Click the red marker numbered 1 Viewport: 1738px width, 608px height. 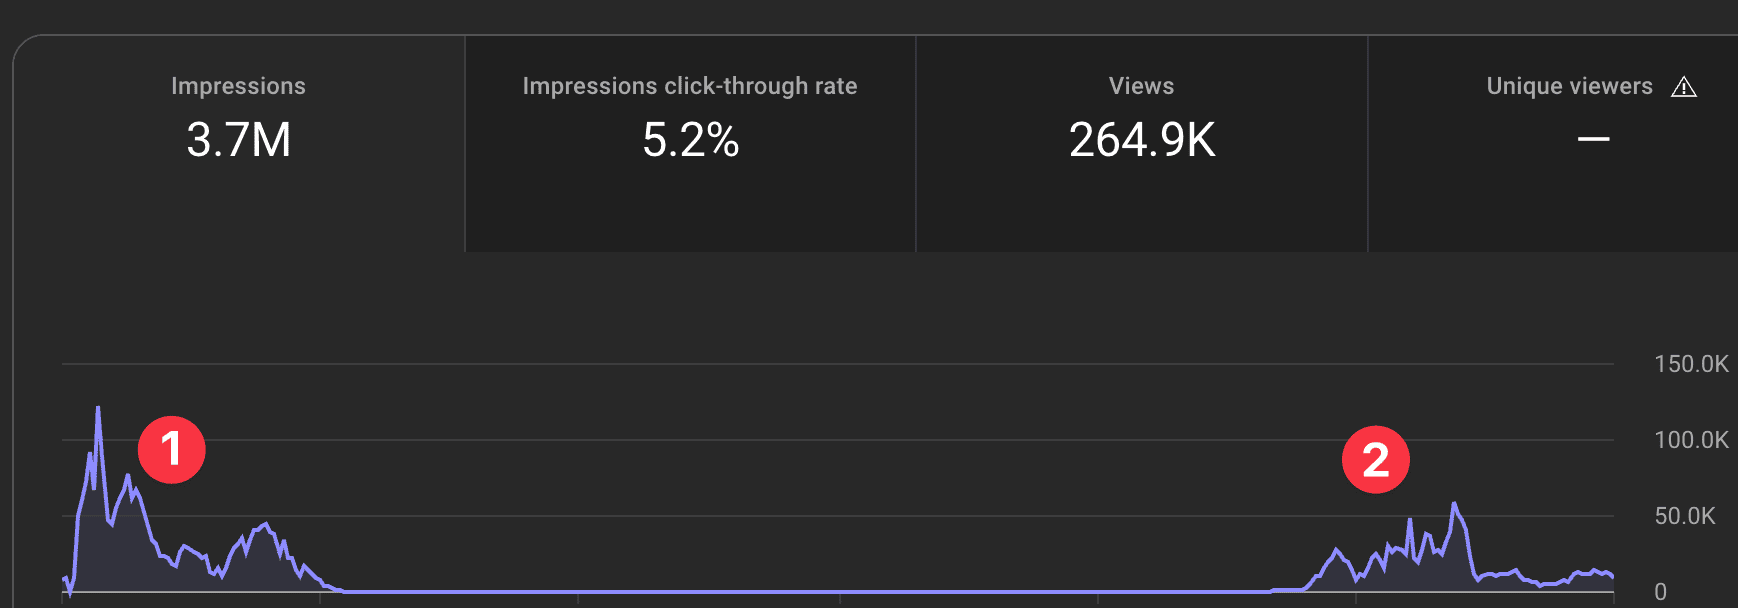172,450
